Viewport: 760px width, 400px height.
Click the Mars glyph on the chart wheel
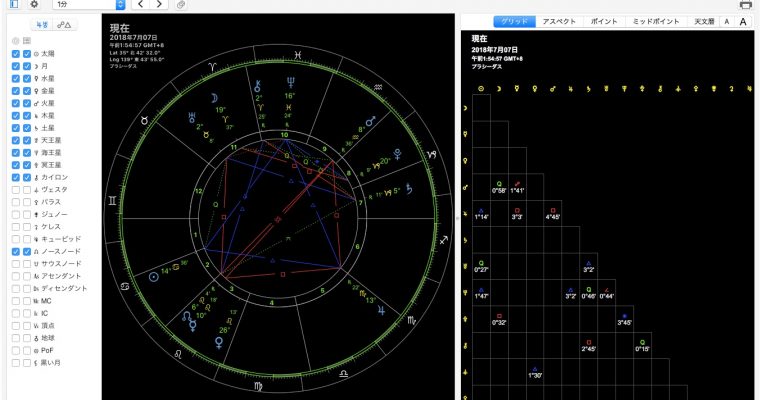coord(371,121)
